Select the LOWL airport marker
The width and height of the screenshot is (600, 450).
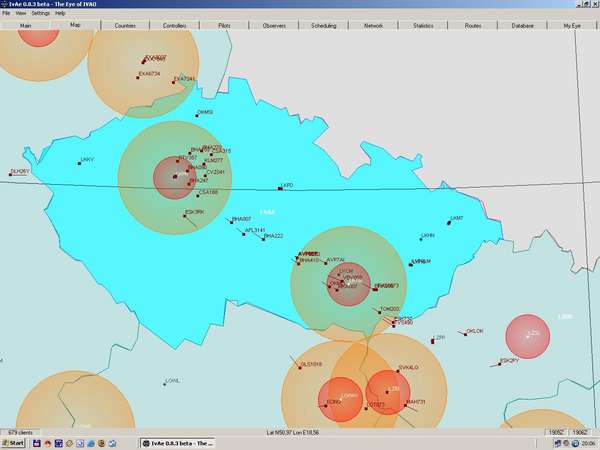165,384
